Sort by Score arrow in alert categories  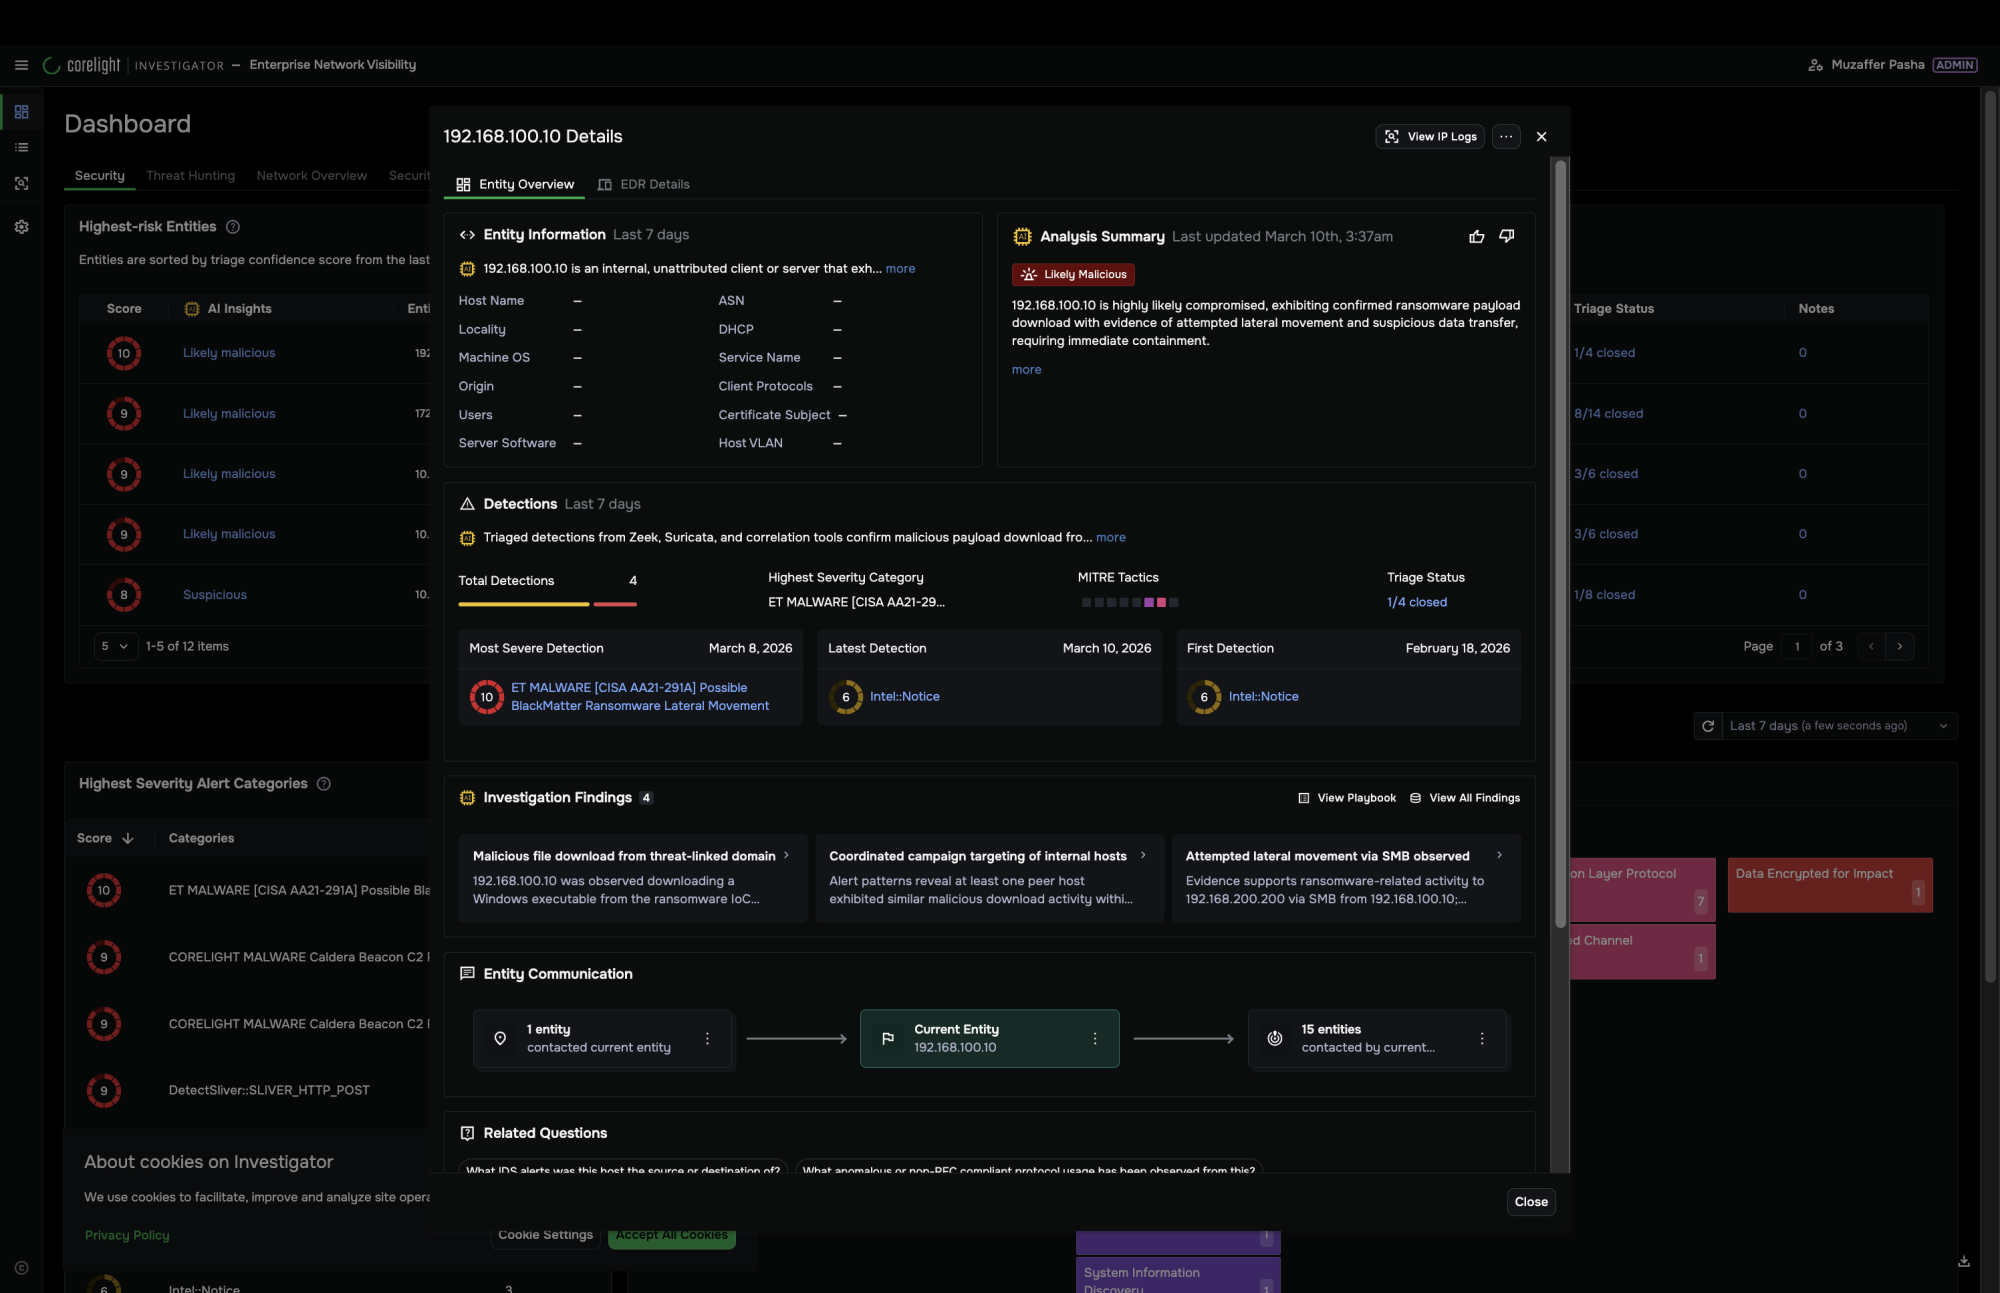tap(128, 839)
